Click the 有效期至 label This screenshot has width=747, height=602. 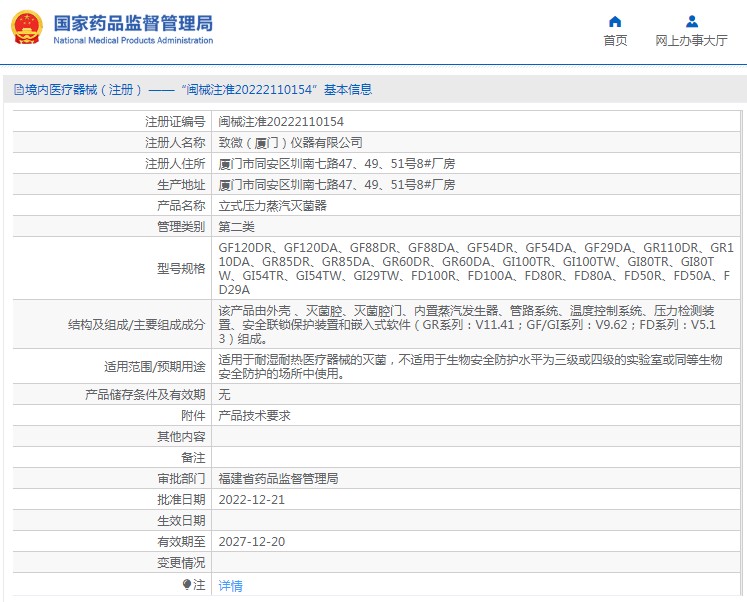[182, 542]
